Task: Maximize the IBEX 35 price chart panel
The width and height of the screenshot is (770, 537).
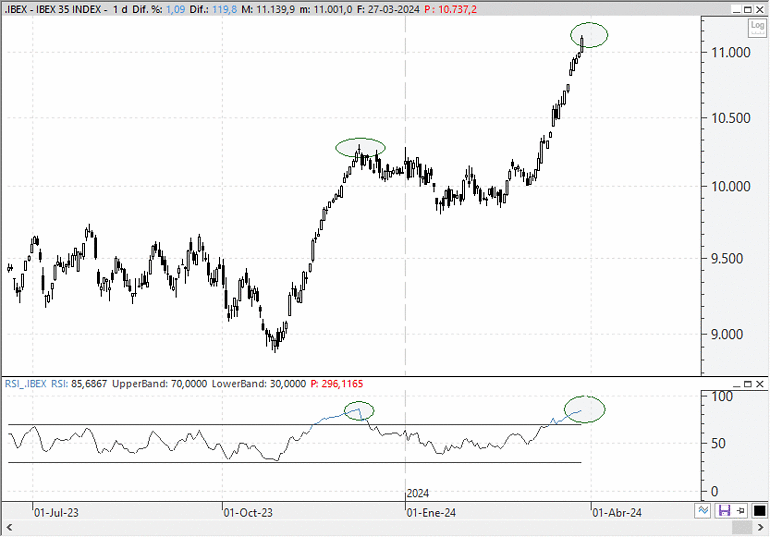Action: click(748, 9)
